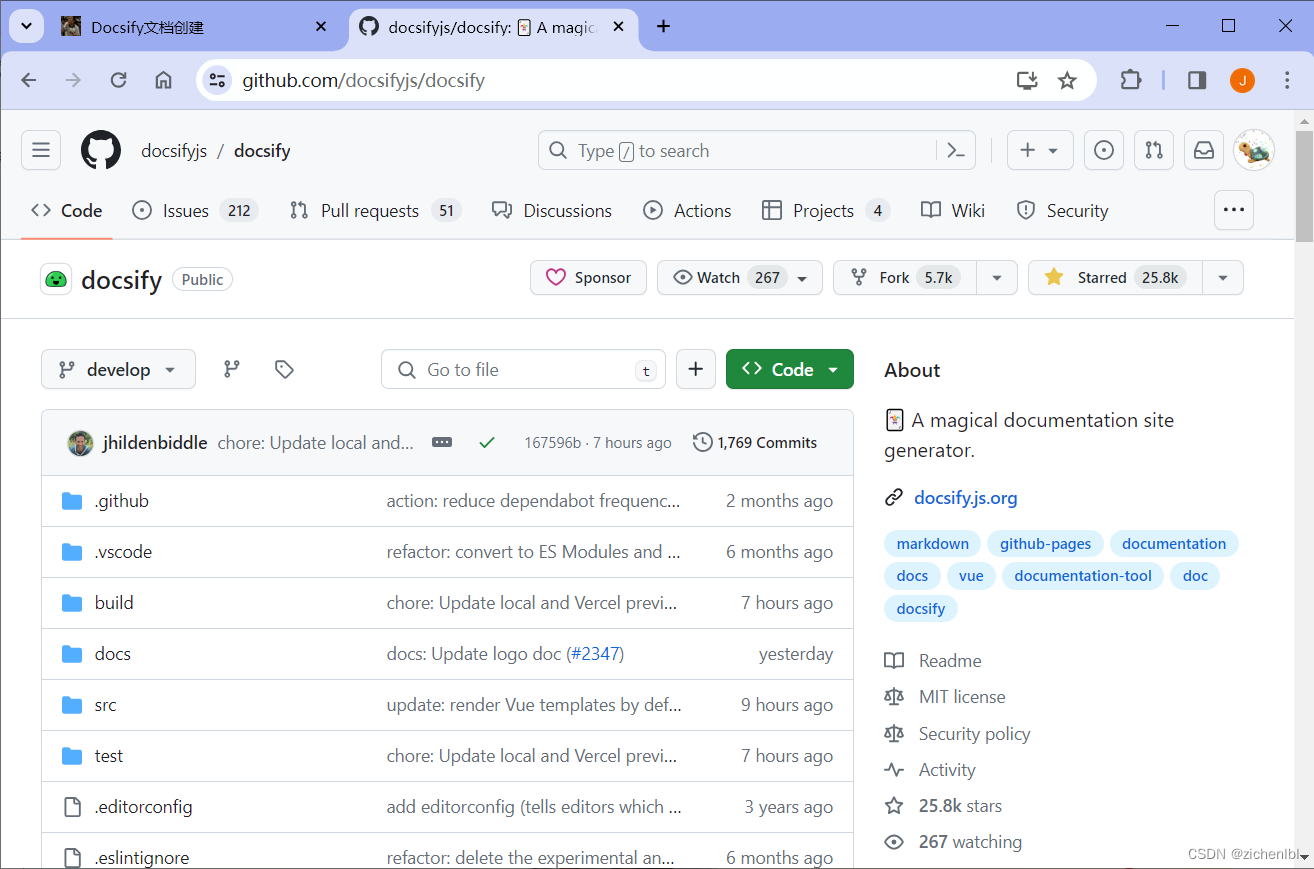Open the Wiki tab
The width and height of the screenshot is (1314, 869).
pos(953,210)
